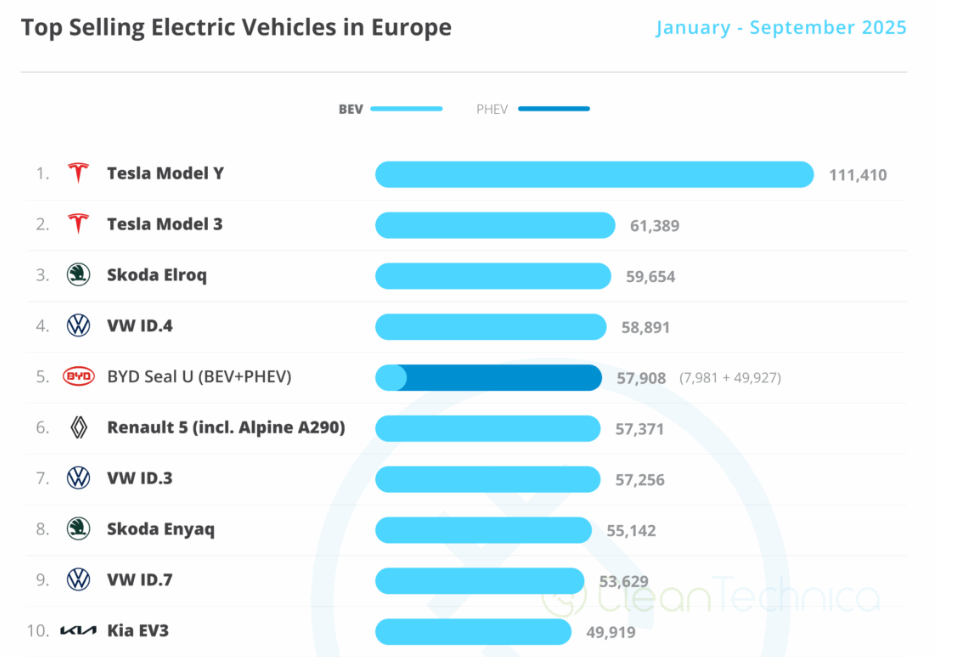The height and width of the screenshot is (657, 955).
Task: Click the January - September 2025 date label
Action: [x=781, y=28]
